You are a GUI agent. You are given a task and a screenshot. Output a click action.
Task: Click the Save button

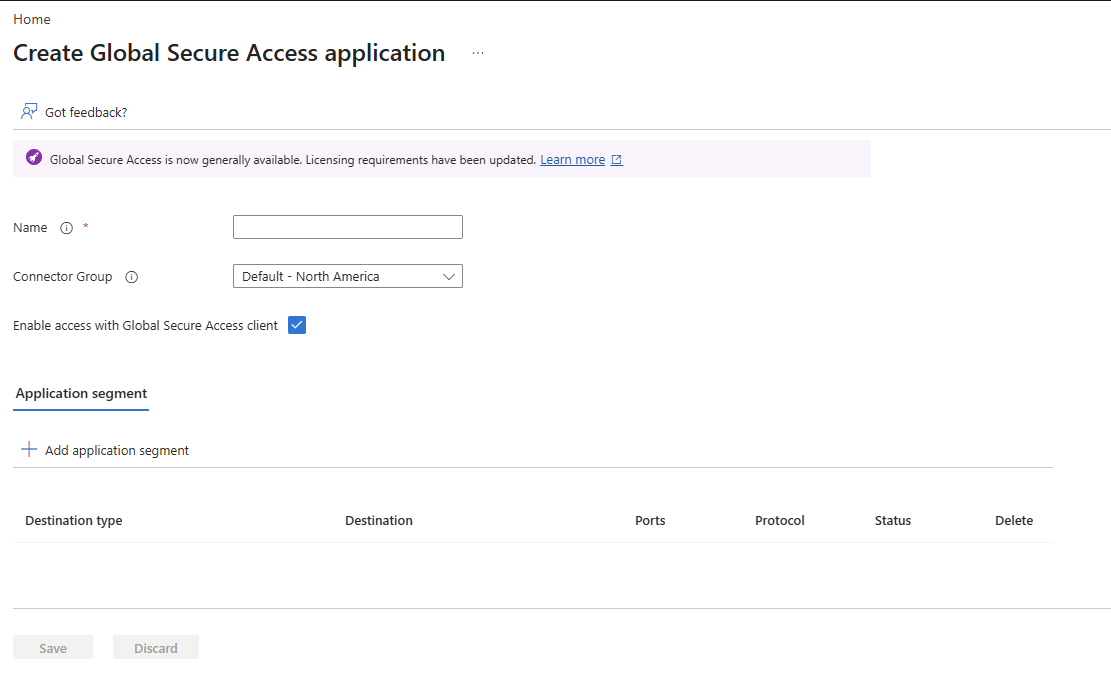(x=53, y=648)
